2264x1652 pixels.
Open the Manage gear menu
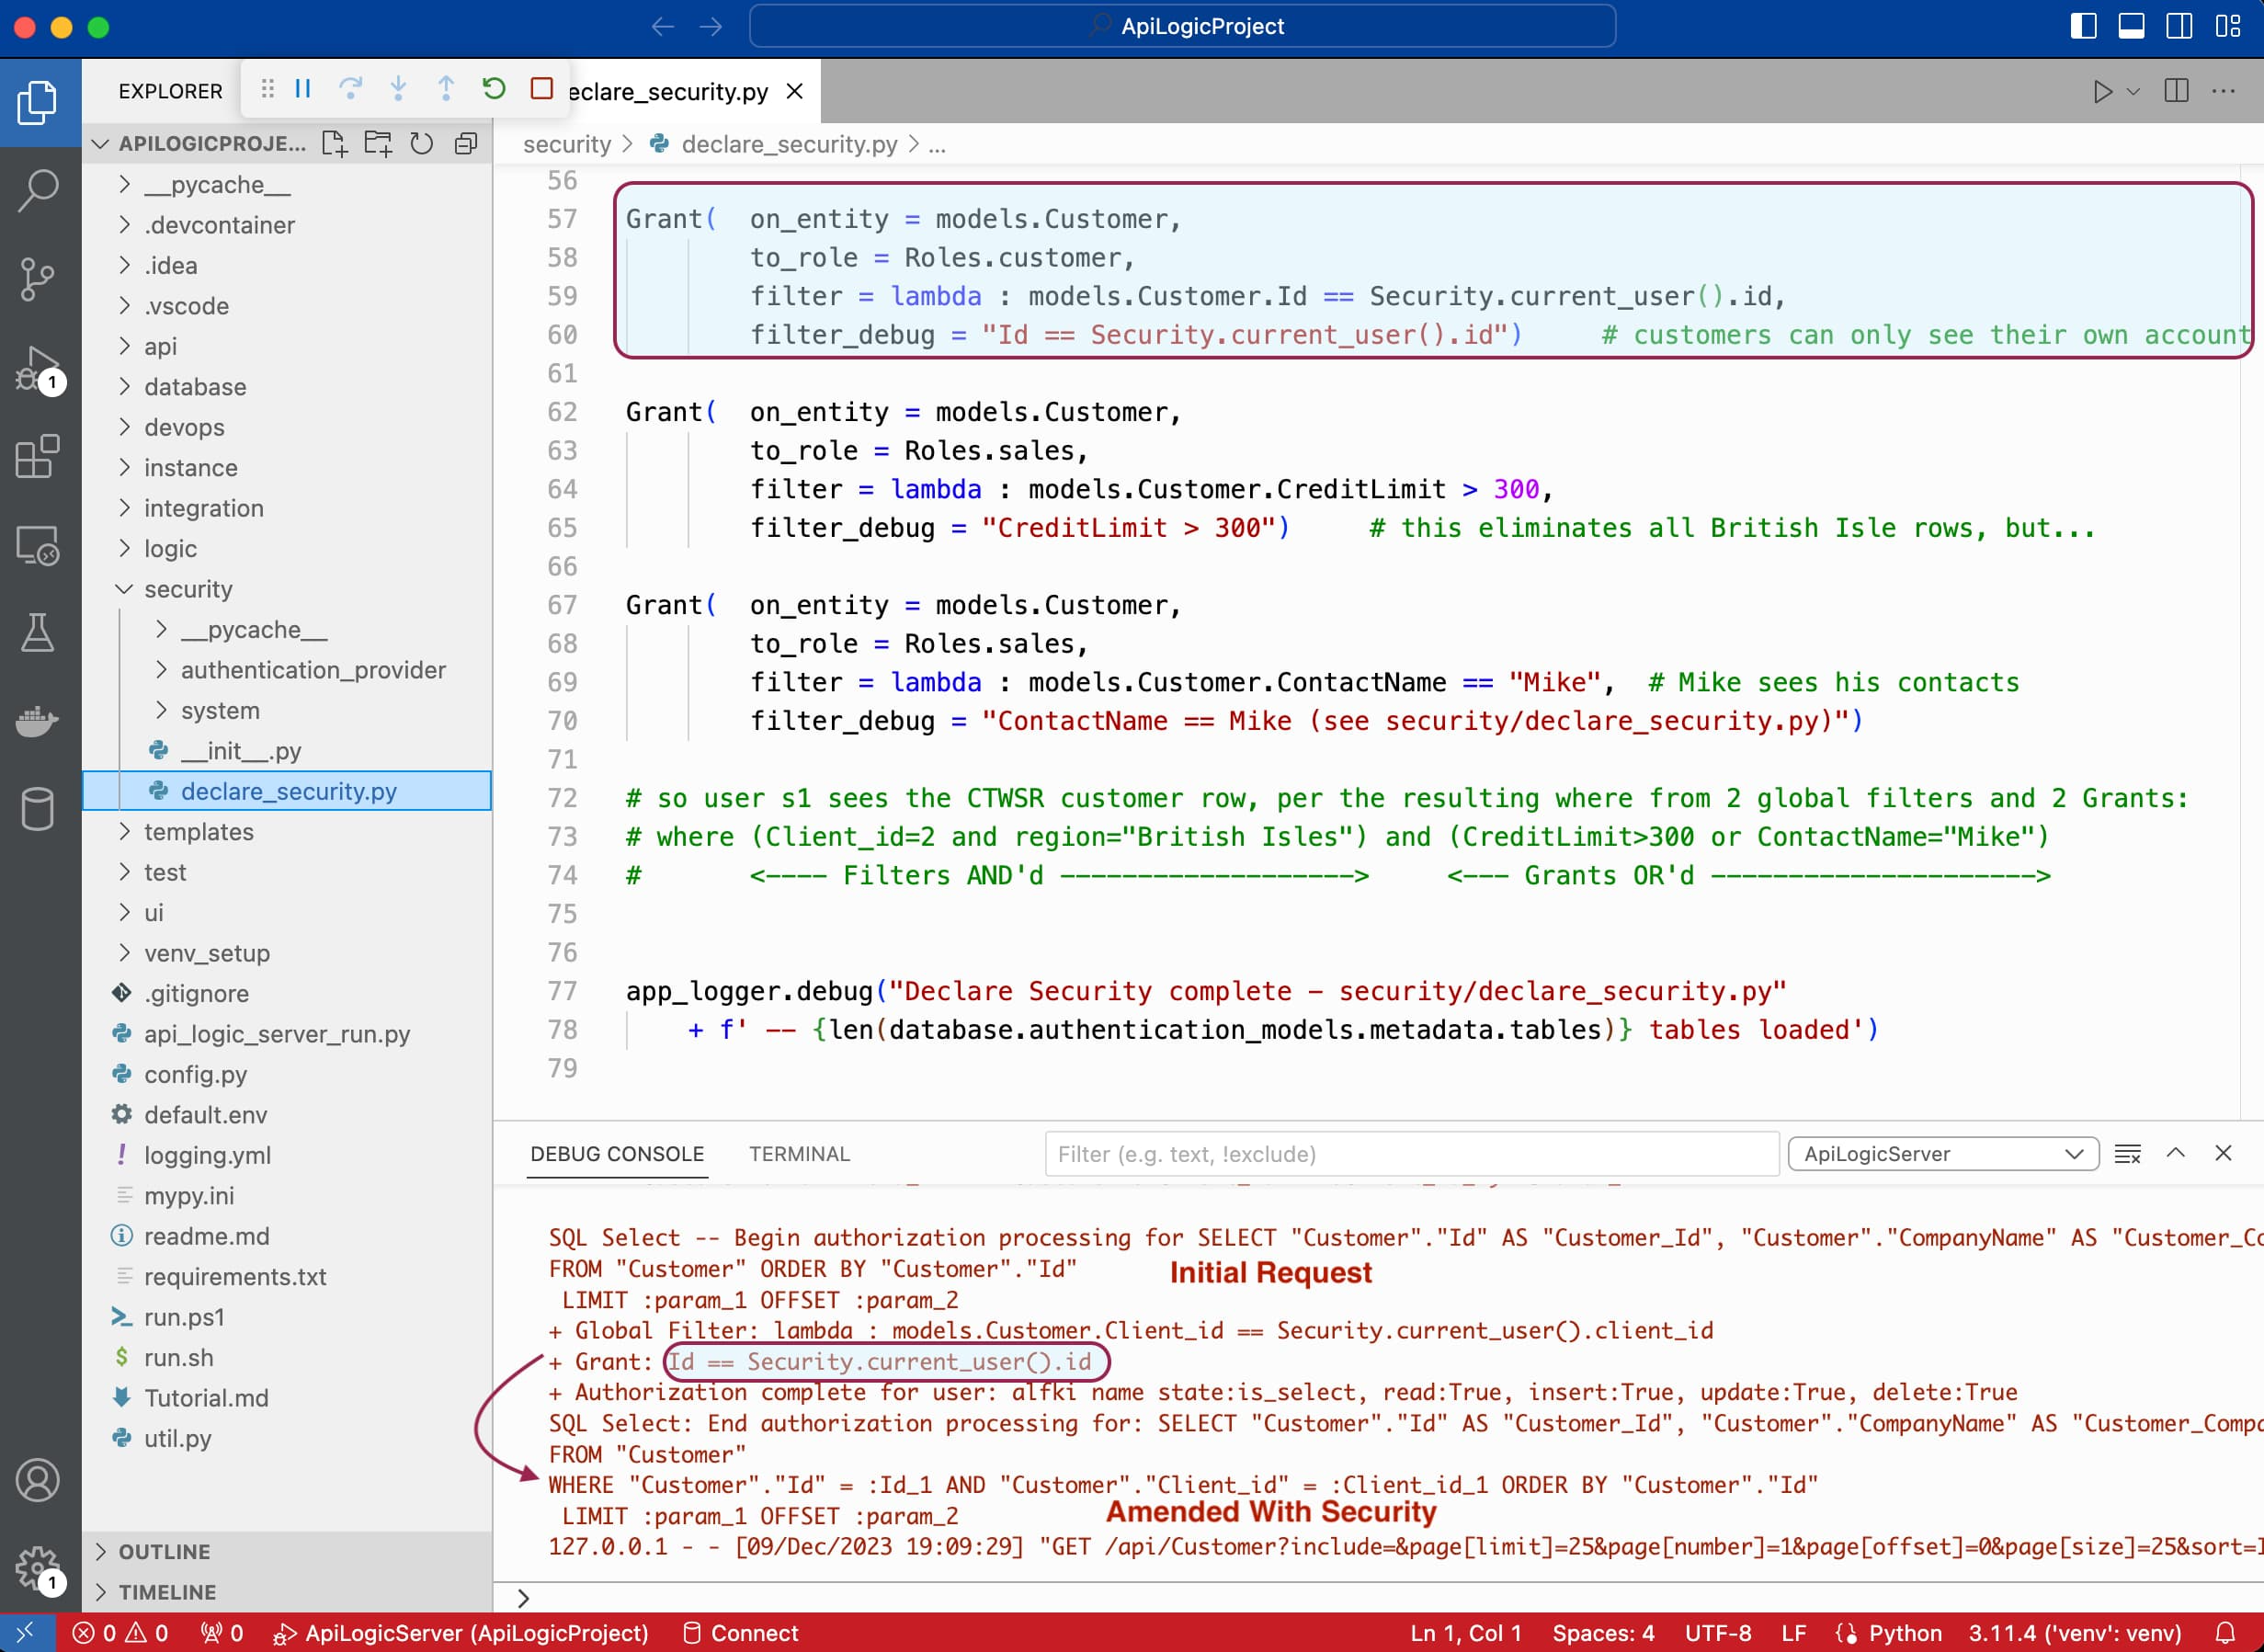coord(38,1568)
